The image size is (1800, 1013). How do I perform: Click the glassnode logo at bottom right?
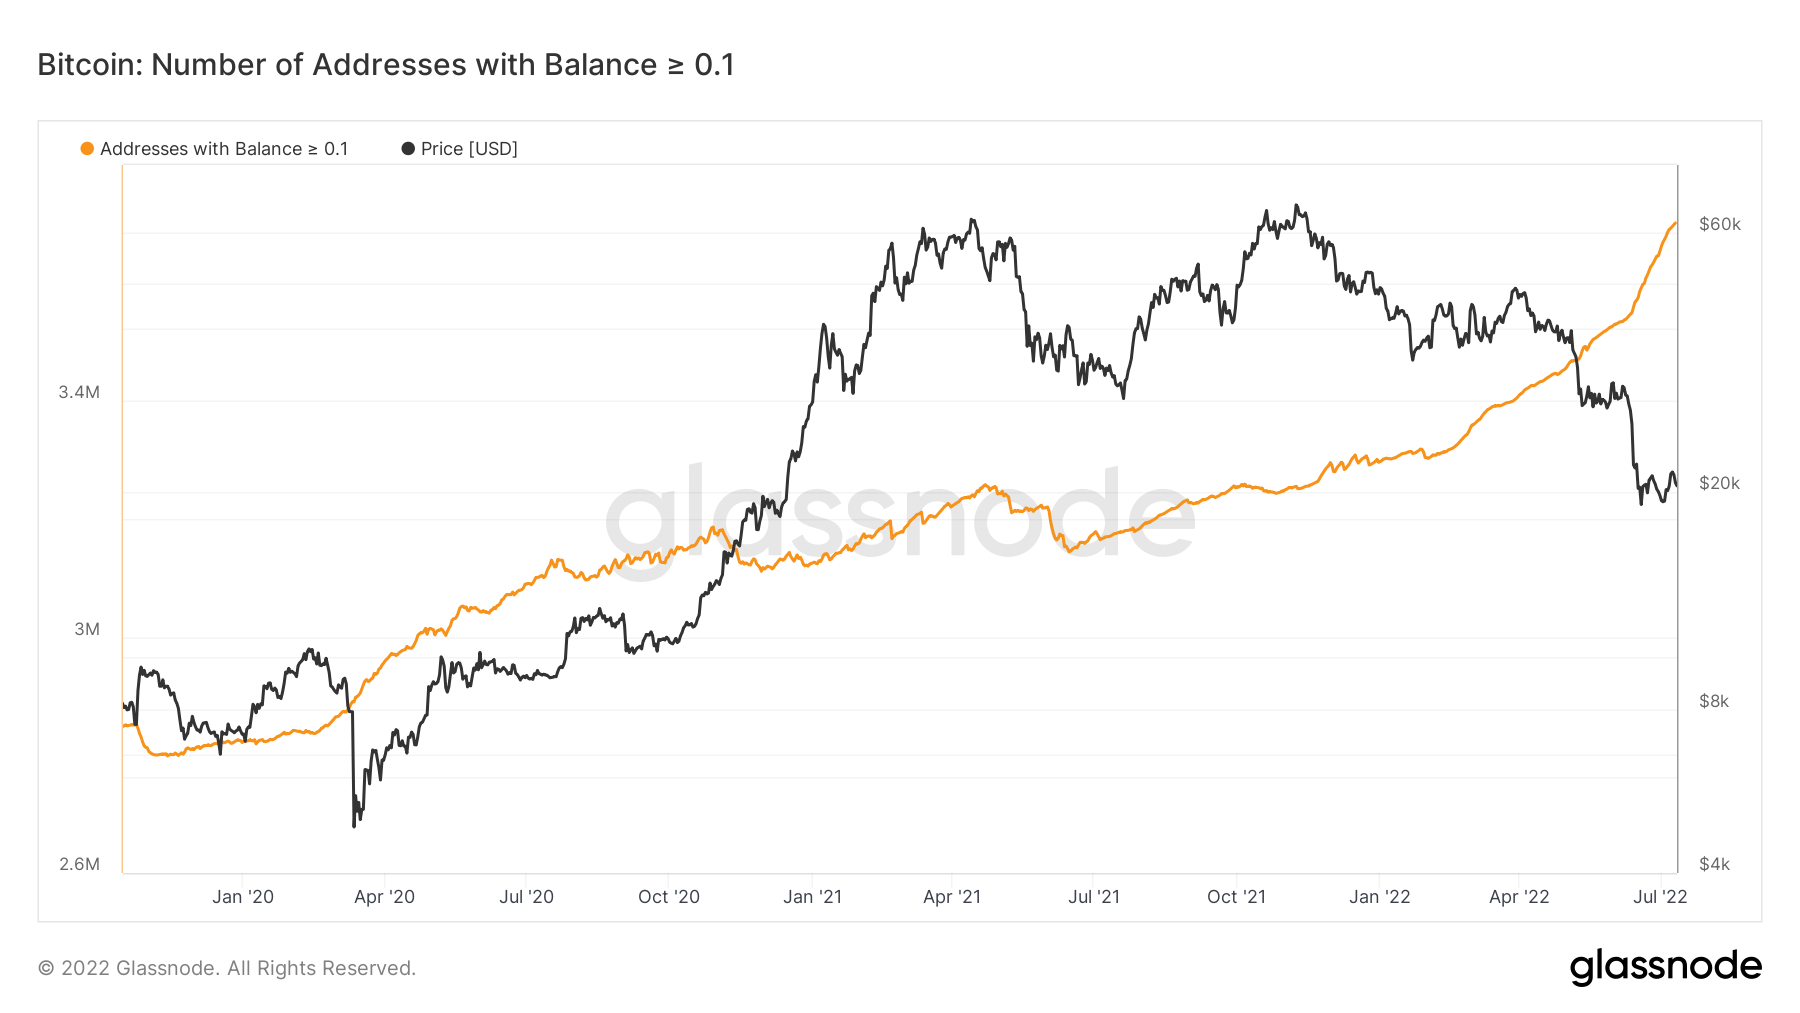(x=1665, y=967)
